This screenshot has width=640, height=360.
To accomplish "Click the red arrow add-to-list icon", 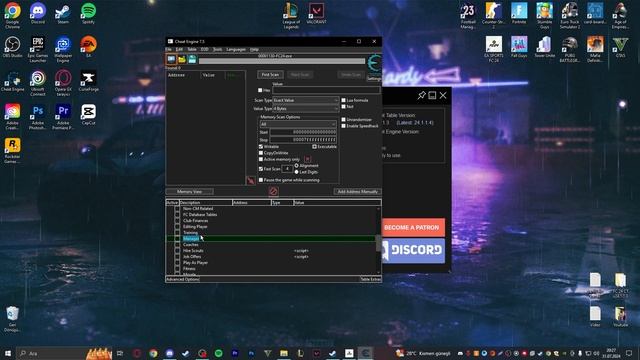I will click(251, 180).
